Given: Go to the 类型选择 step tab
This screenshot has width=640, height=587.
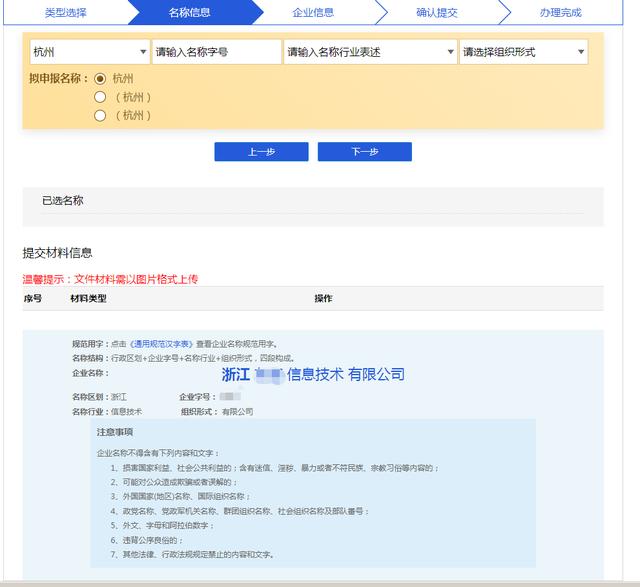Looking at the screenshot, I should (66, 13).
